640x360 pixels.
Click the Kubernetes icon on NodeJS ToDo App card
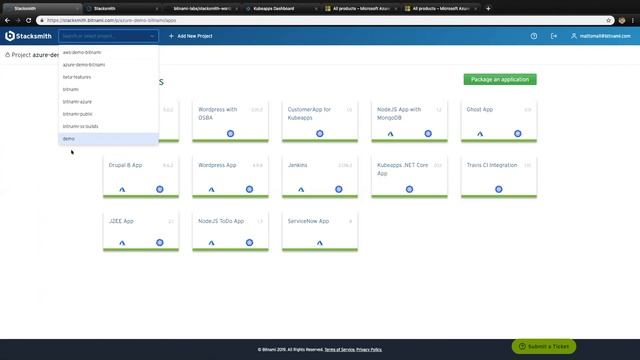point(249,242)
